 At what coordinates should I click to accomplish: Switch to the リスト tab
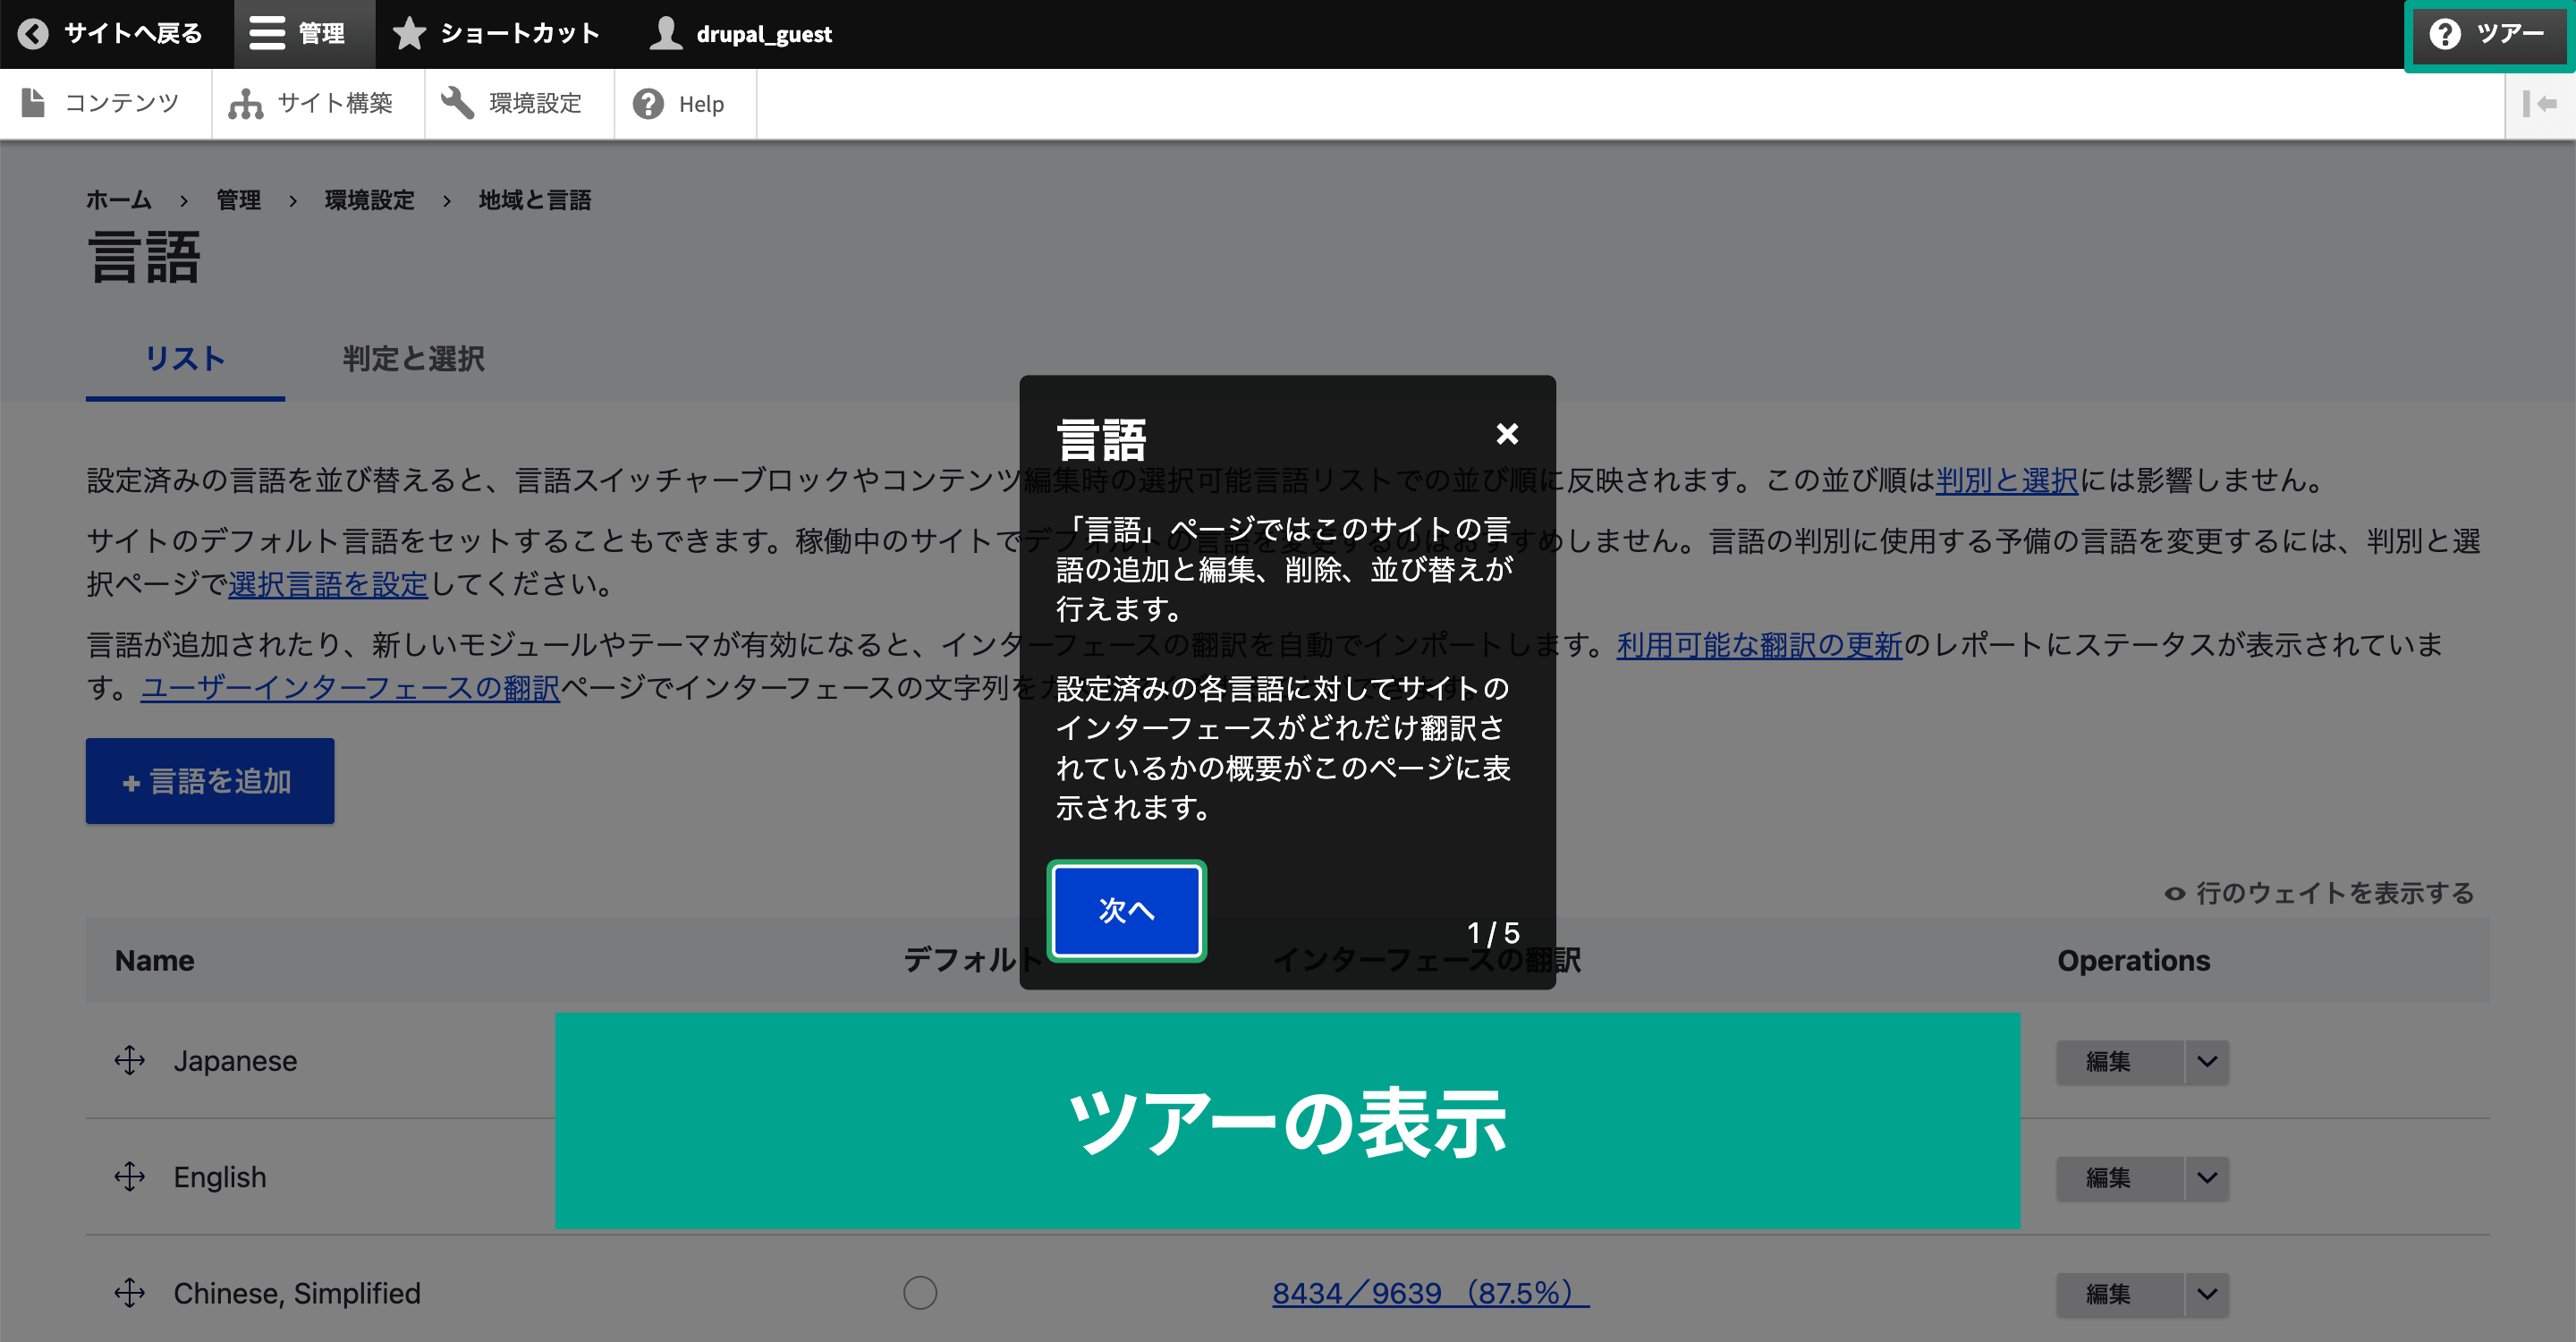pos(185,358)
